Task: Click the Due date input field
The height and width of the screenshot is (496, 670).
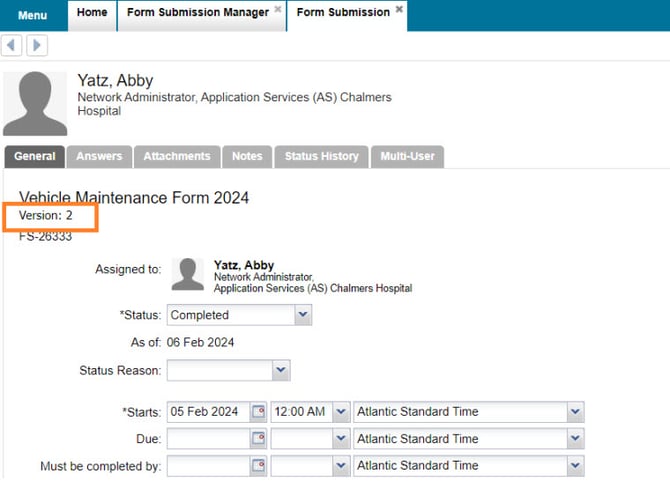Action: [x=207, y=439]
